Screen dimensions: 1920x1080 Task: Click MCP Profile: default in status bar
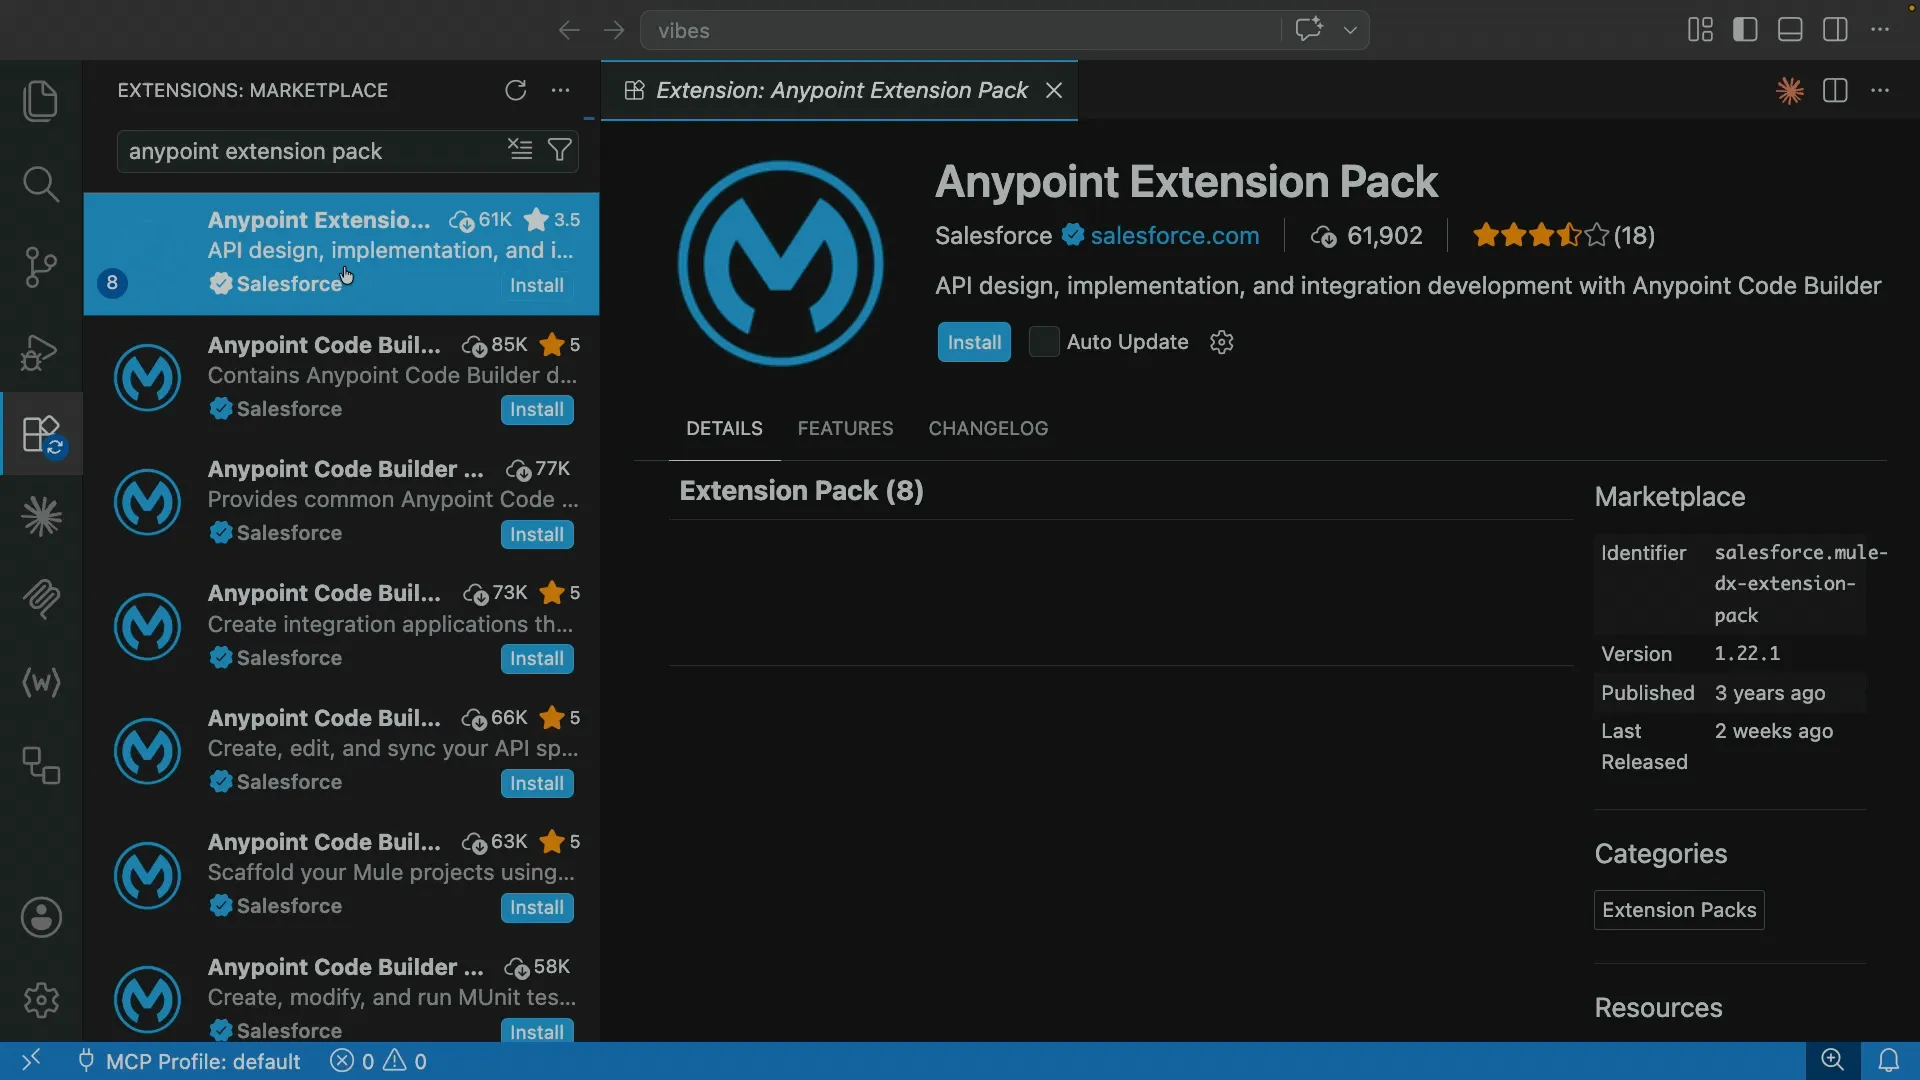[x=190, y=1062]
